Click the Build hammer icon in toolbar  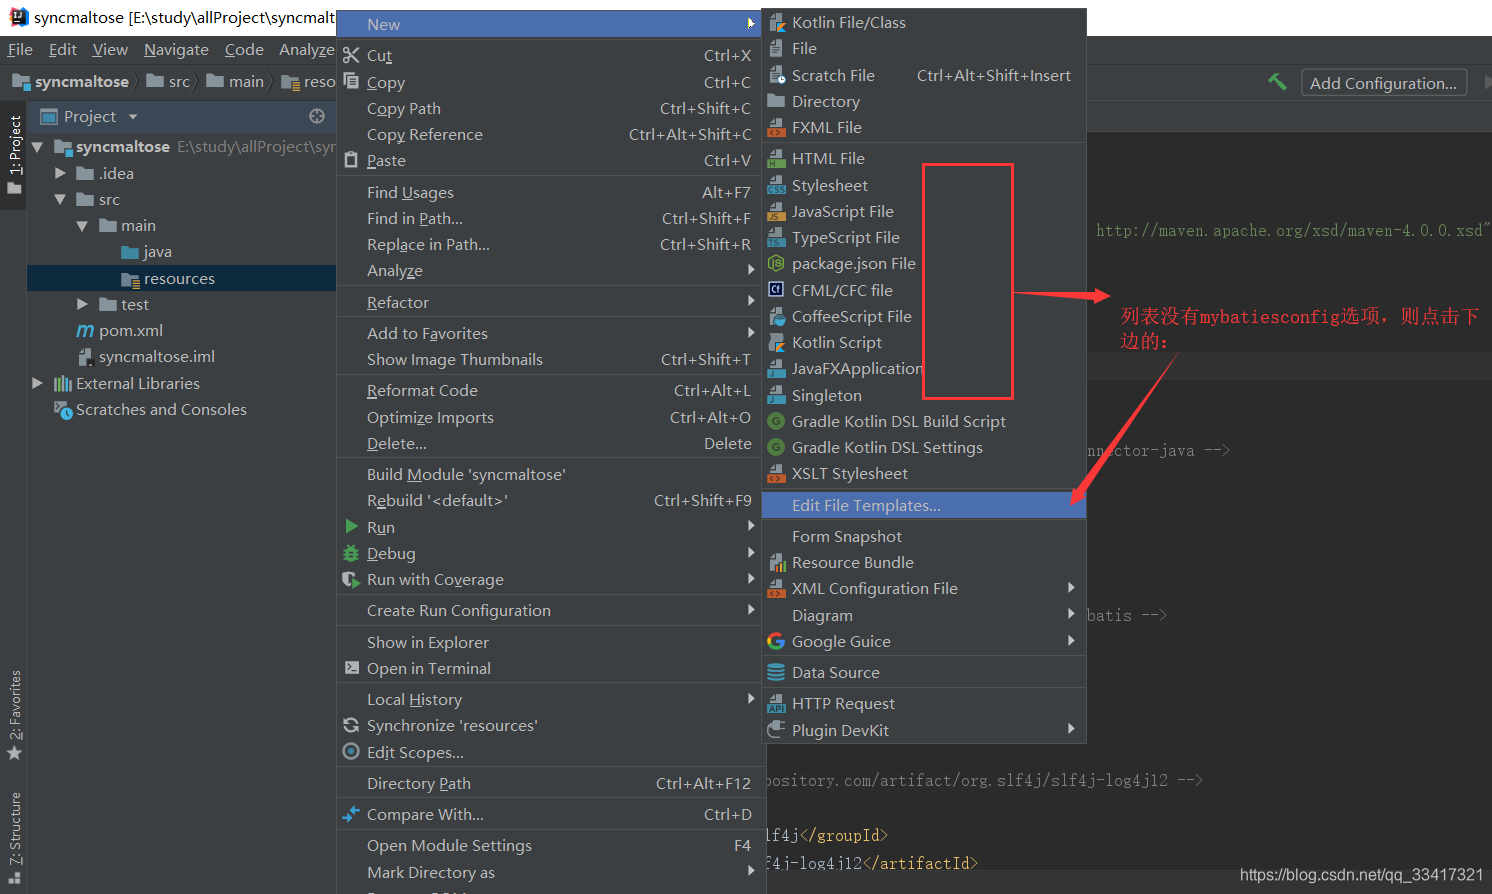coord(1277,81)
